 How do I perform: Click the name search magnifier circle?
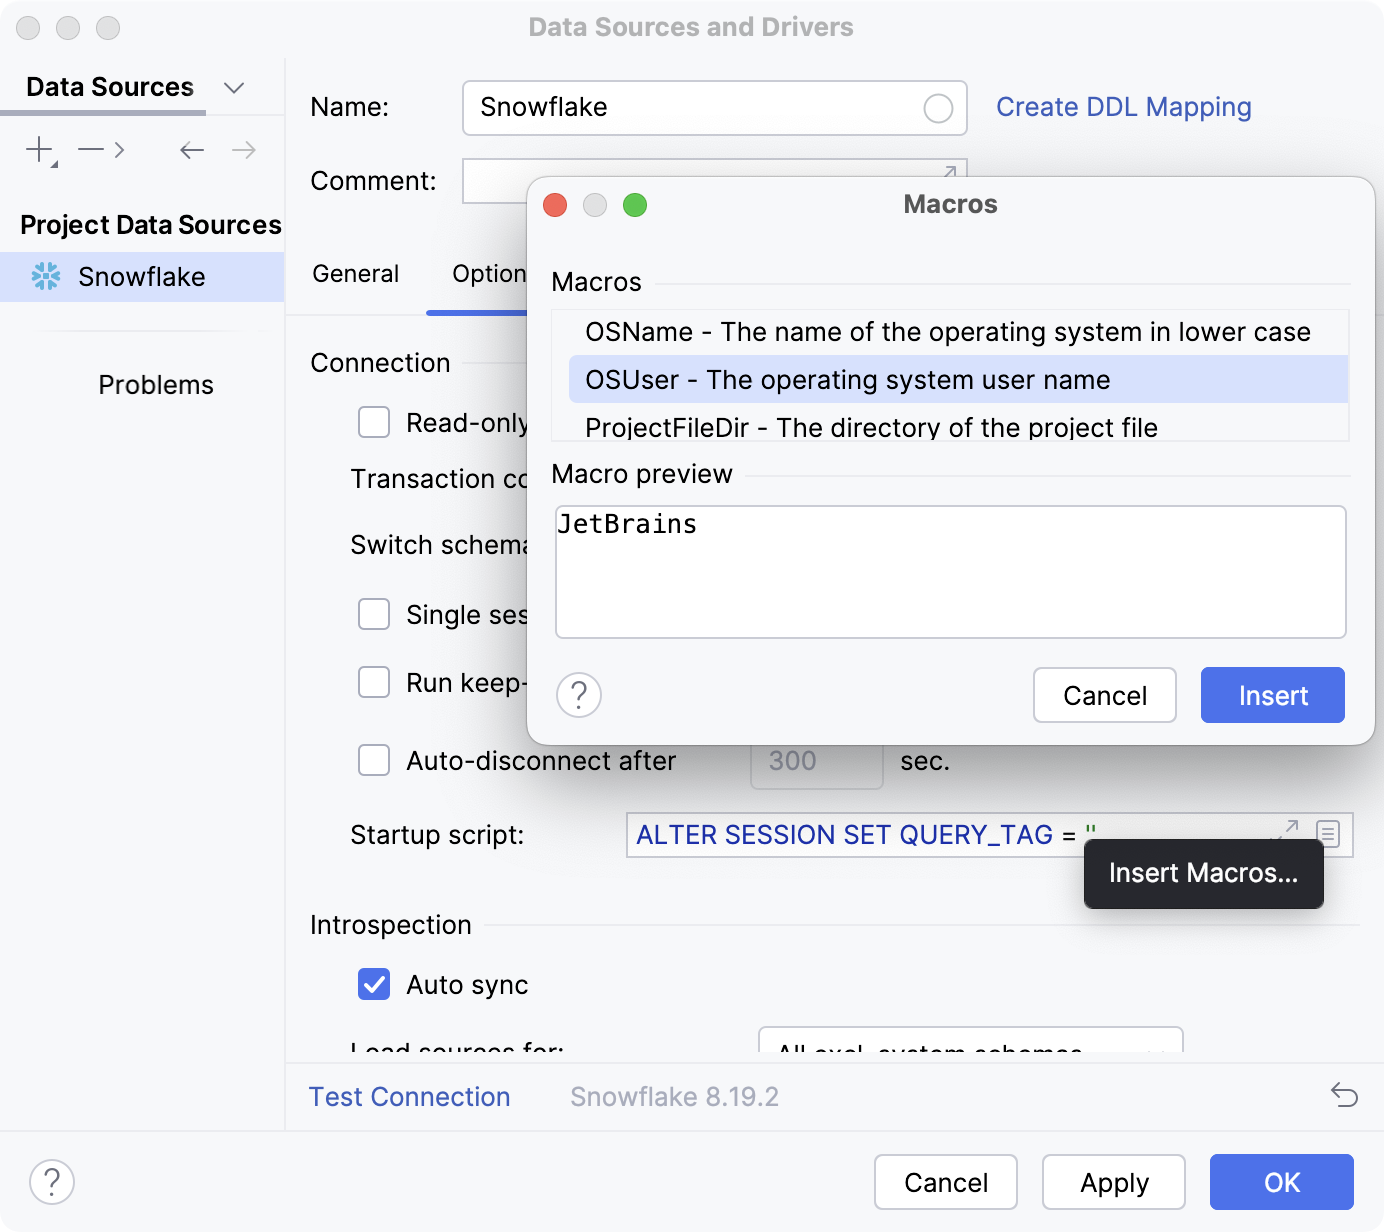[x=938, y=108]
